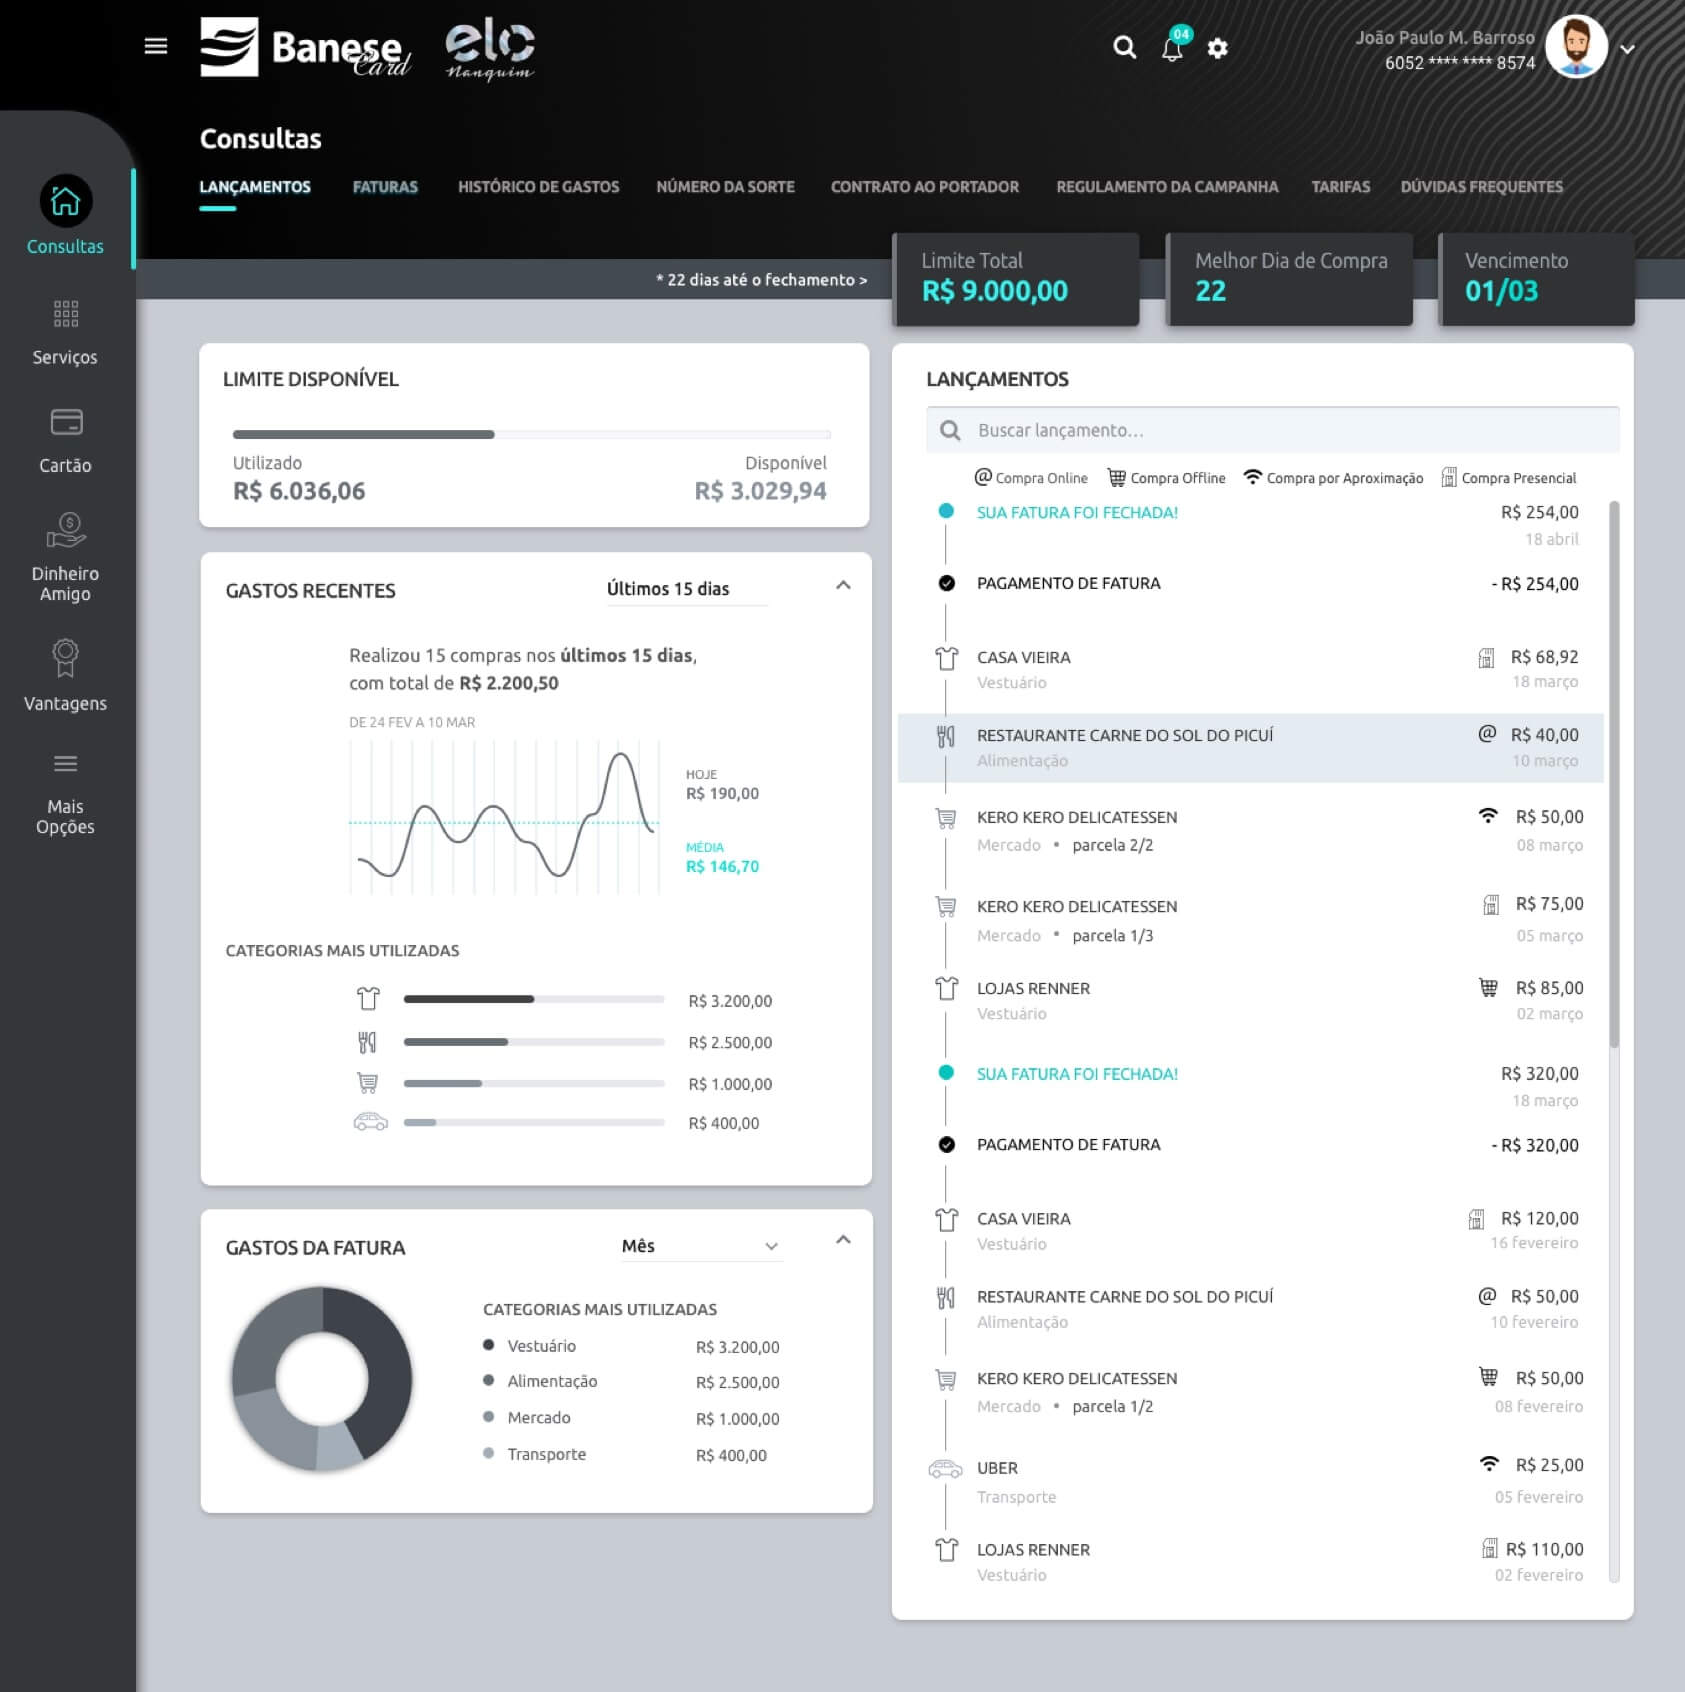The height and width of the screenshot is (1692, 1685).
Task: Switch to the Lançamentos tab
Action: pos(255,187)
